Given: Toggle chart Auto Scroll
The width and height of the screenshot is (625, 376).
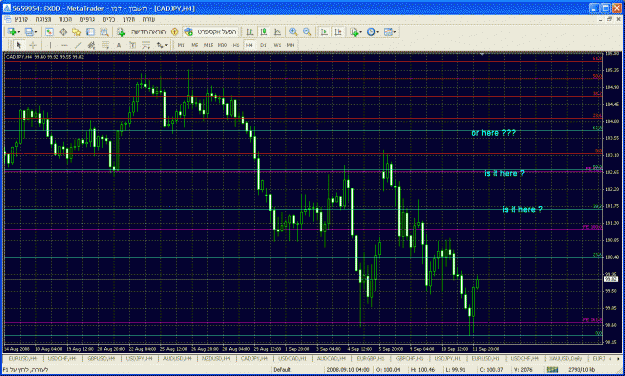Looking at the screenshot, I should click(x=324, y=32).
